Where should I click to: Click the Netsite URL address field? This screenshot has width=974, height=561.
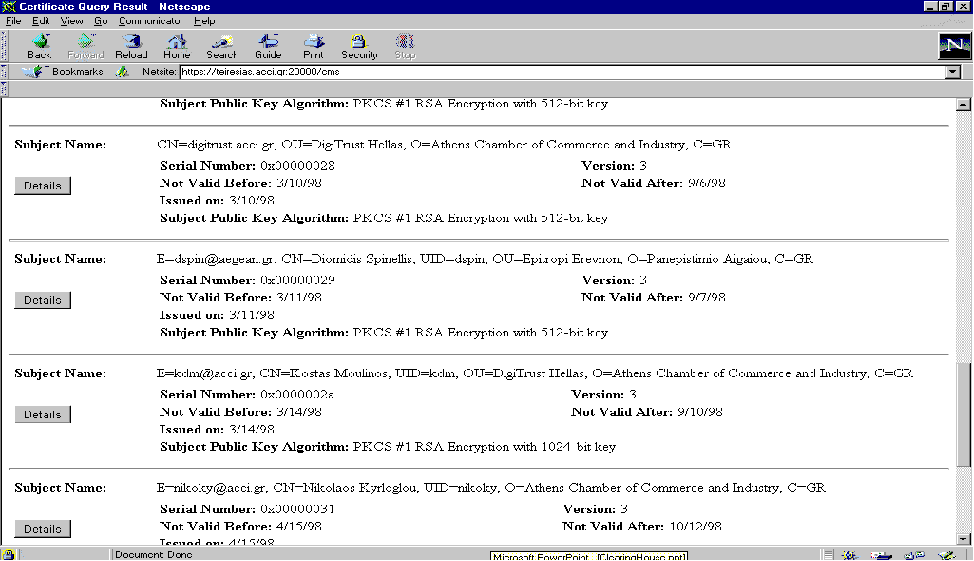pyautogui.click(x=563, y=71)
